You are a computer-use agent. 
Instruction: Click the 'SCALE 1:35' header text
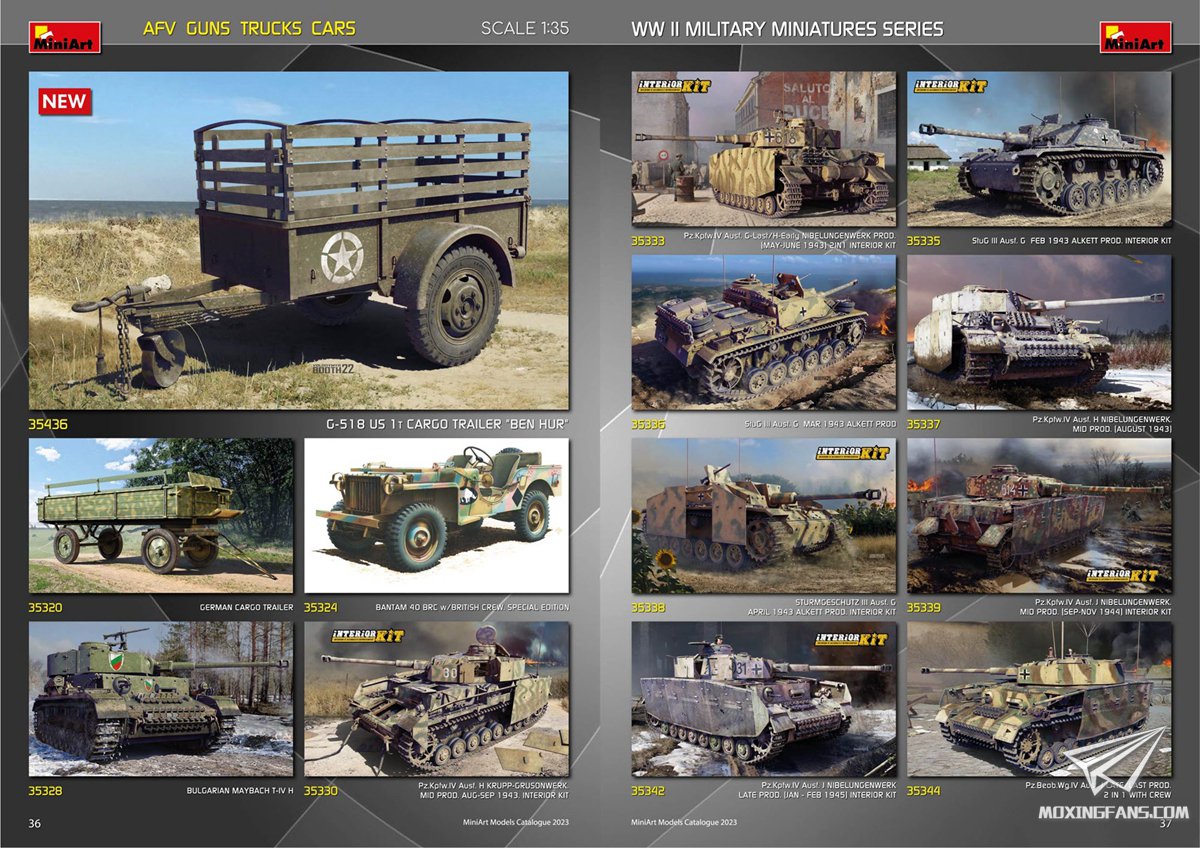(525, 29)
